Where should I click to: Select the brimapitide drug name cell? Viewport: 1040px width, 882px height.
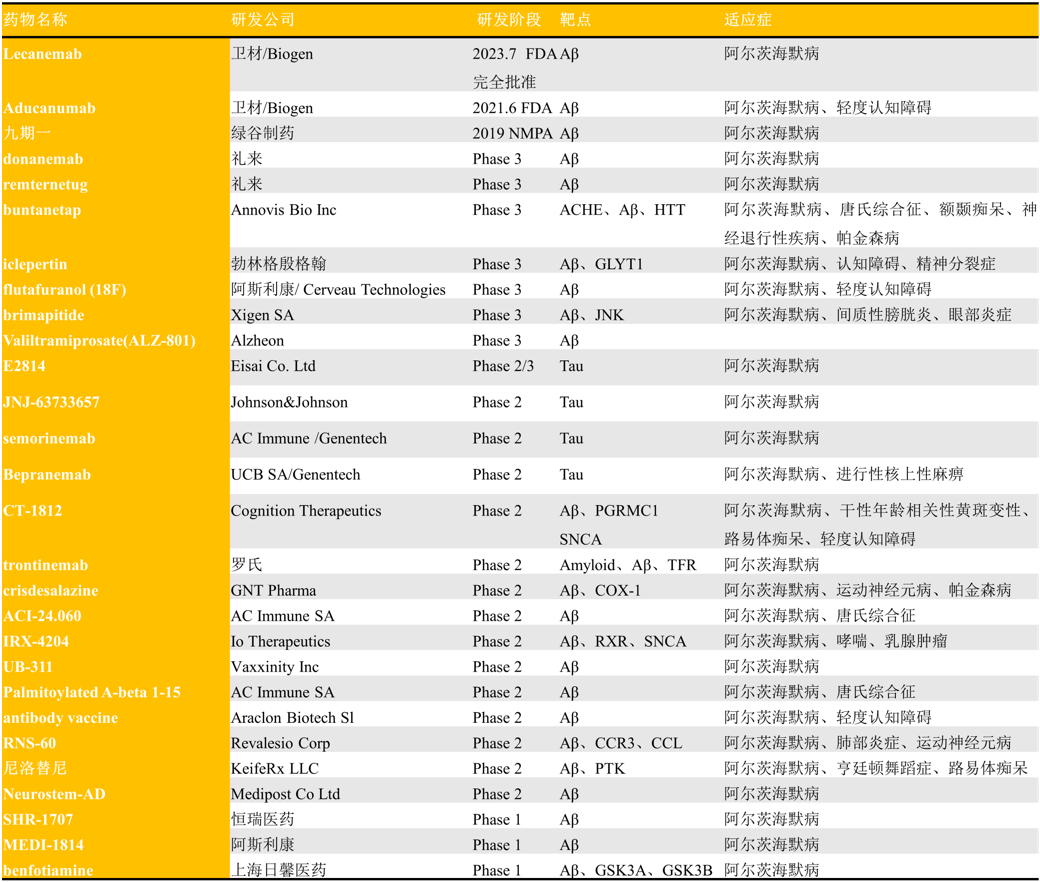click(44, 316)
